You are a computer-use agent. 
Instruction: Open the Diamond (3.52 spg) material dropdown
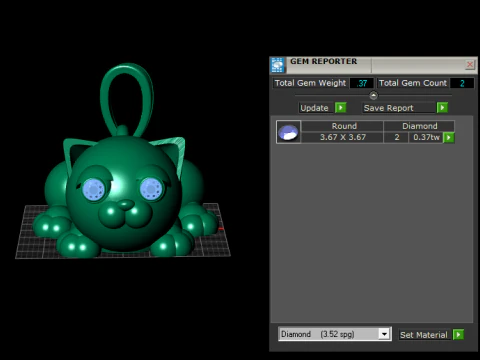click(x=335, y=334)
